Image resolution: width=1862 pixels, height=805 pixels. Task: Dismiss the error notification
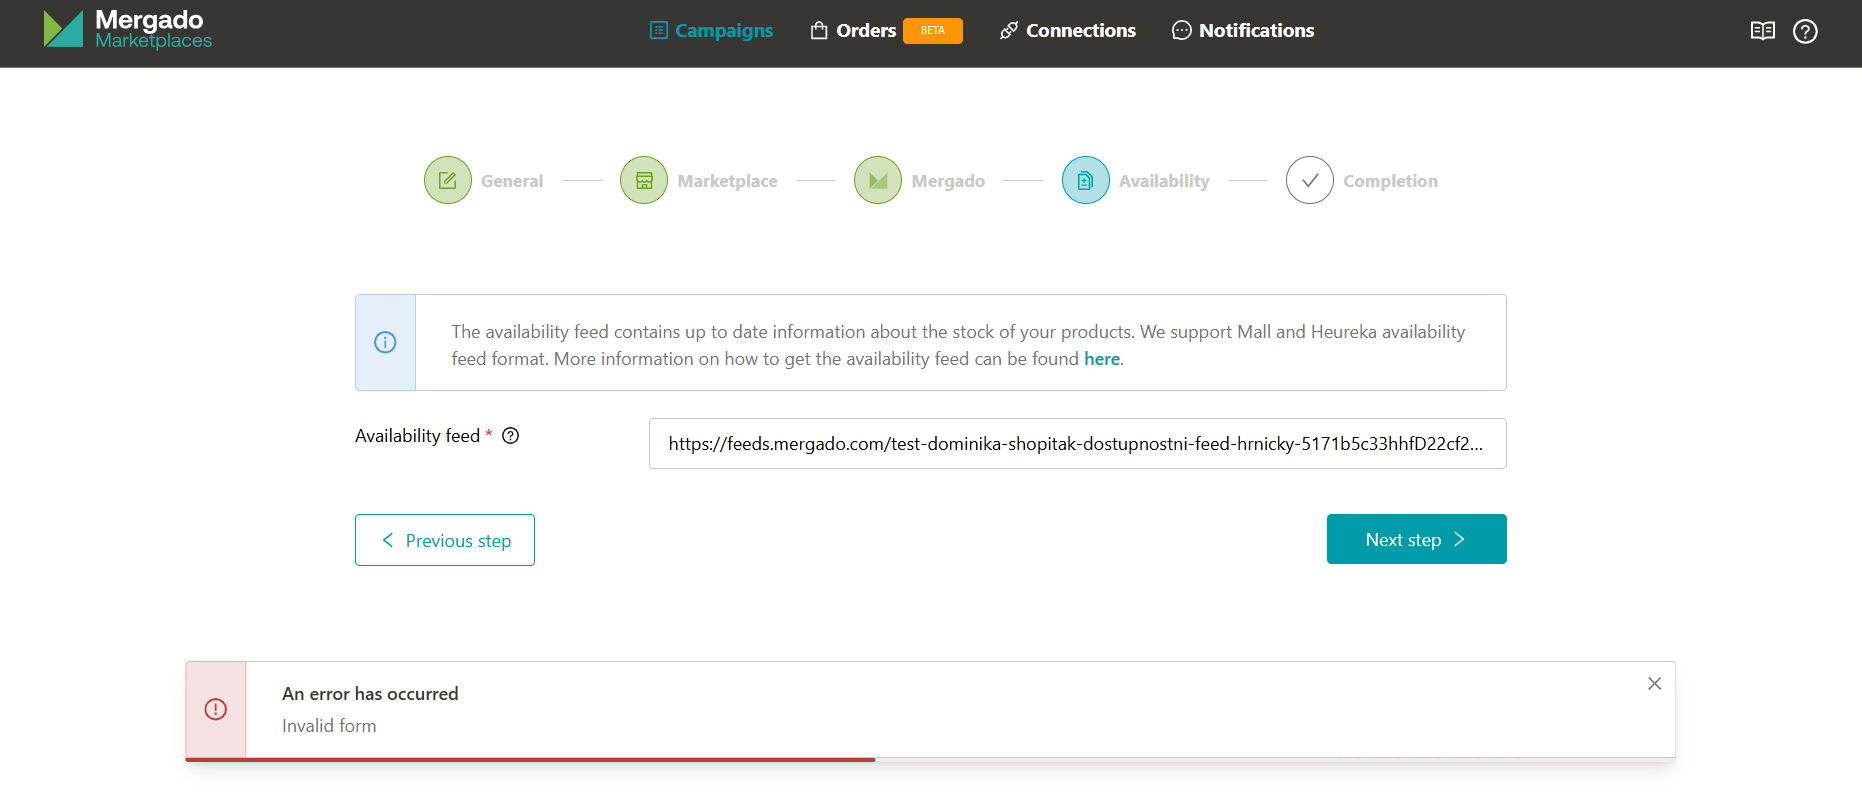[x=1654, y=684]
